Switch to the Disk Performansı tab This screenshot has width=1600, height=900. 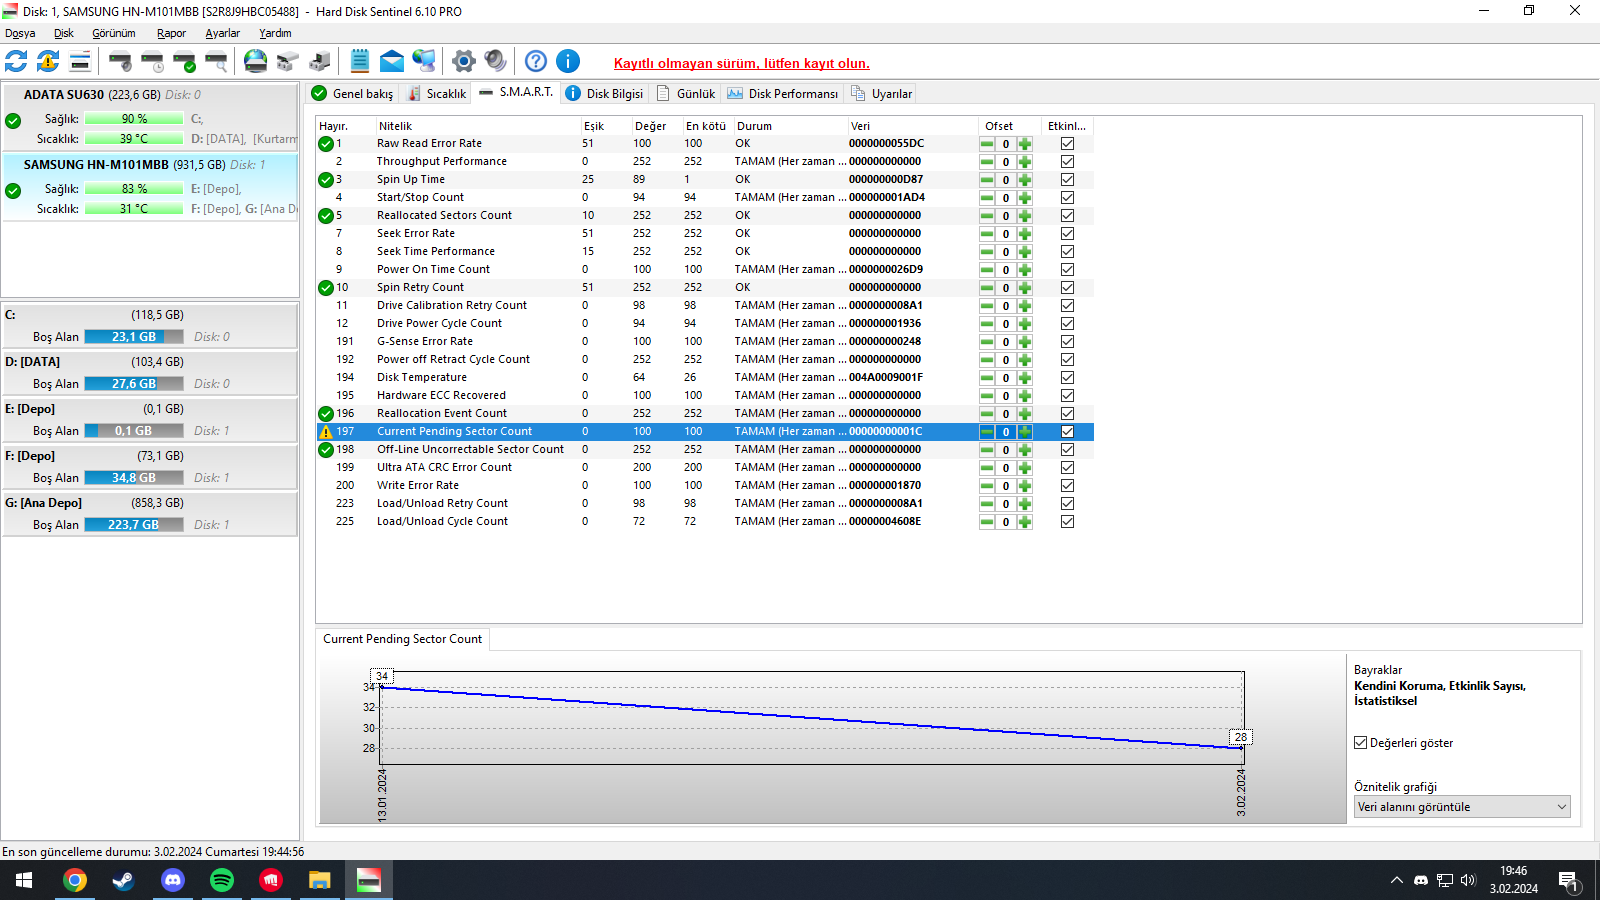coord(783,94)
